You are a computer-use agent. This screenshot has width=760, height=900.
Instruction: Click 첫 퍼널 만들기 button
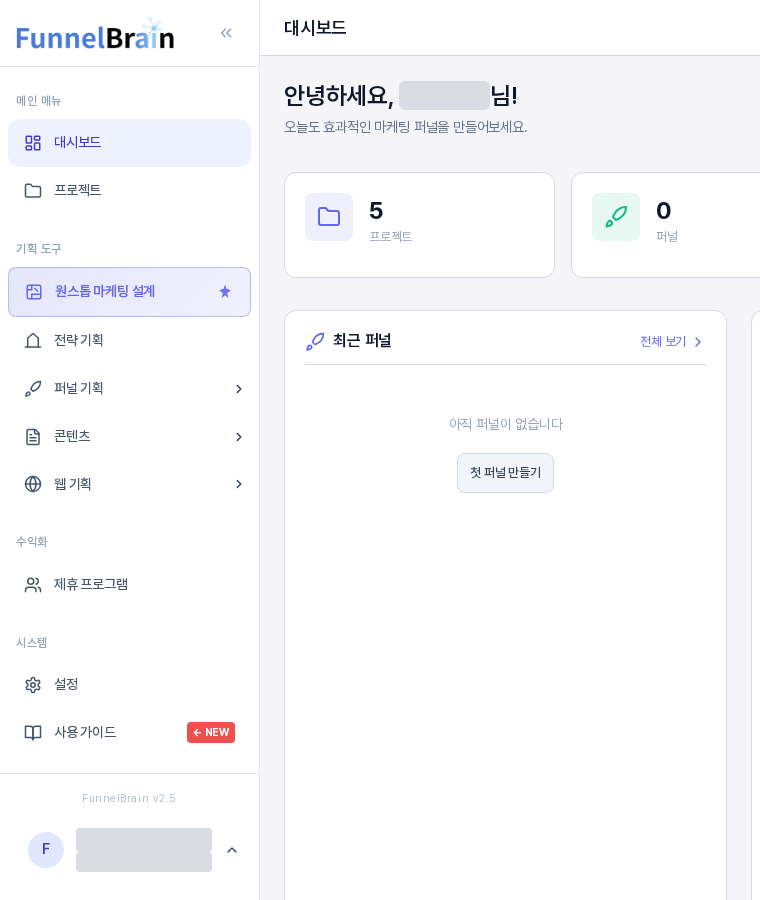505,473
